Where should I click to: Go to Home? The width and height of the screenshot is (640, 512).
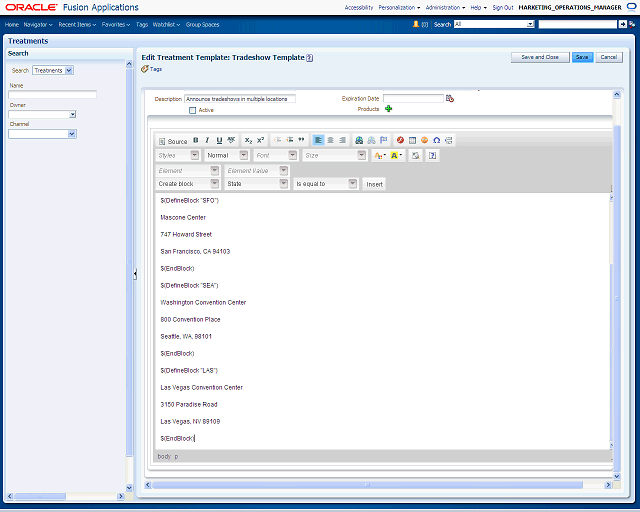[12, 24]
